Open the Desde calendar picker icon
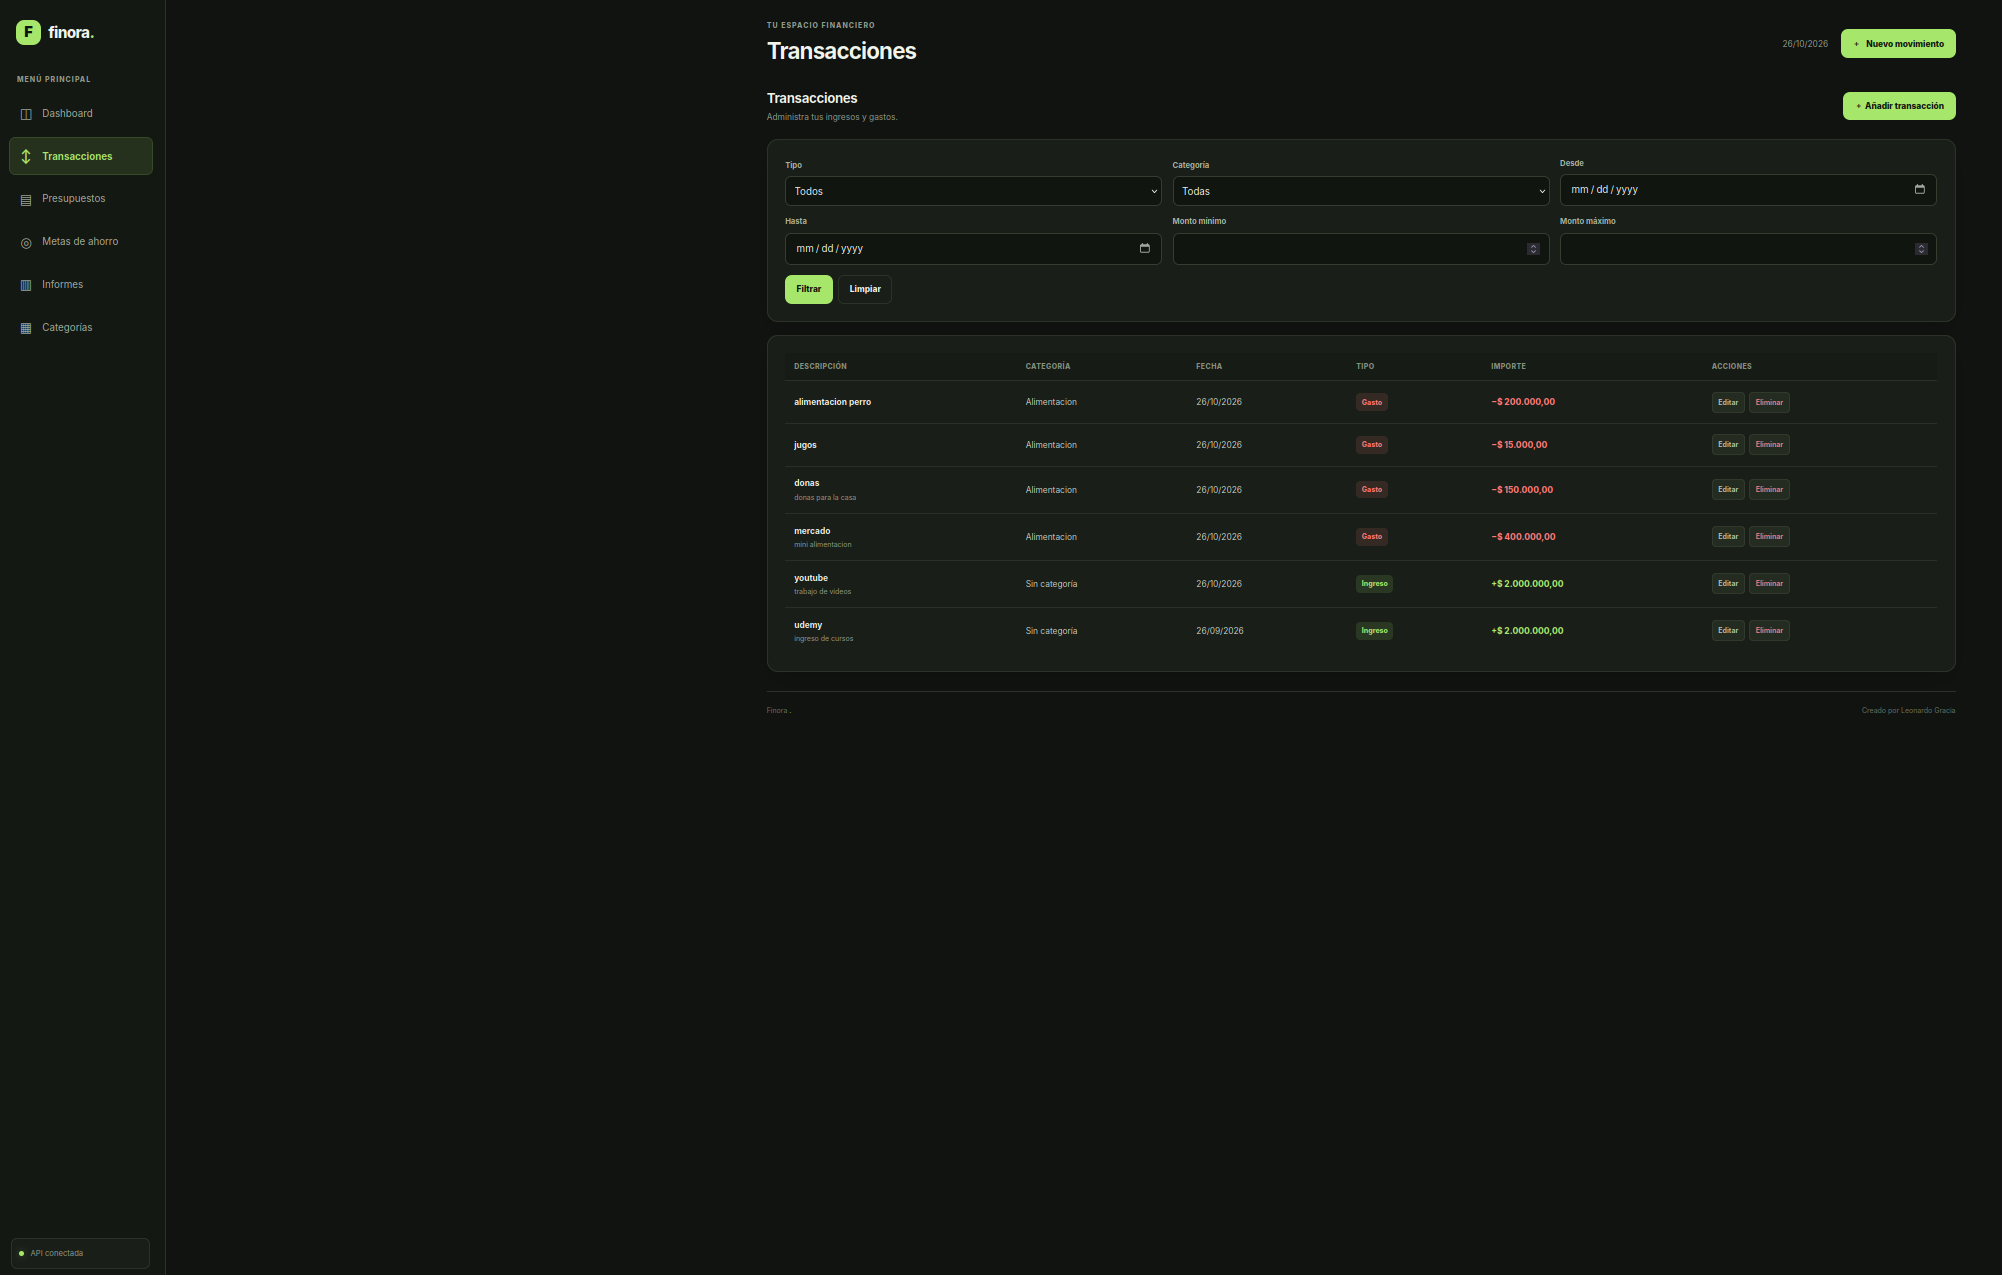The image size is (2002, 1275). [1919, 189]
